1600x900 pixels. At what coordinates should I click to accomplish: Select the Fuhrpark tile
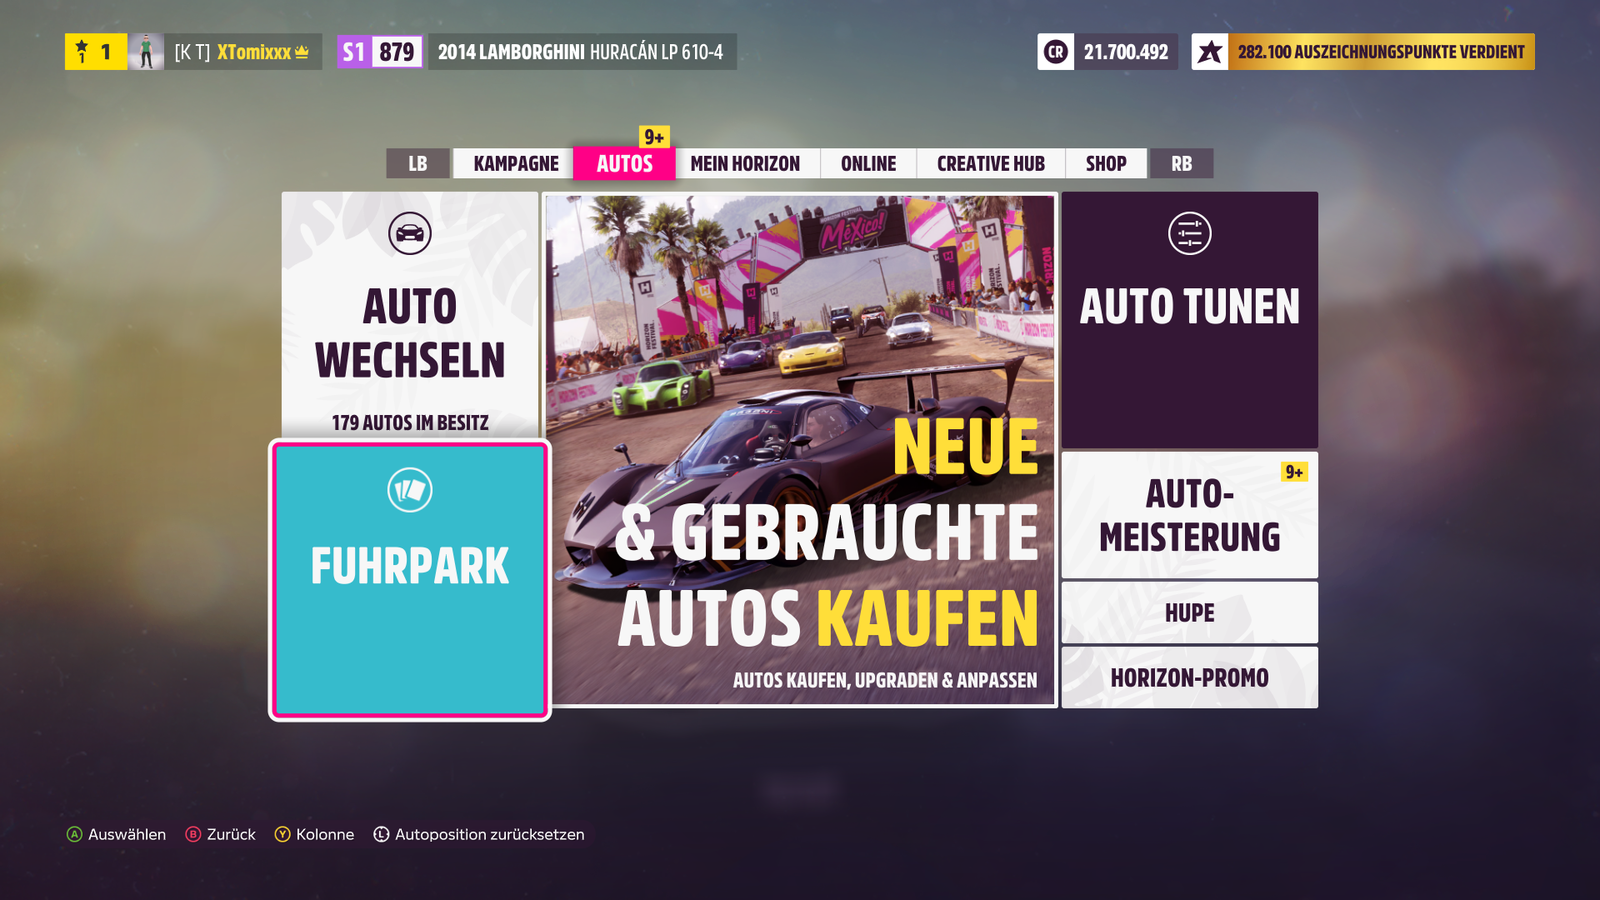[410, 580]
